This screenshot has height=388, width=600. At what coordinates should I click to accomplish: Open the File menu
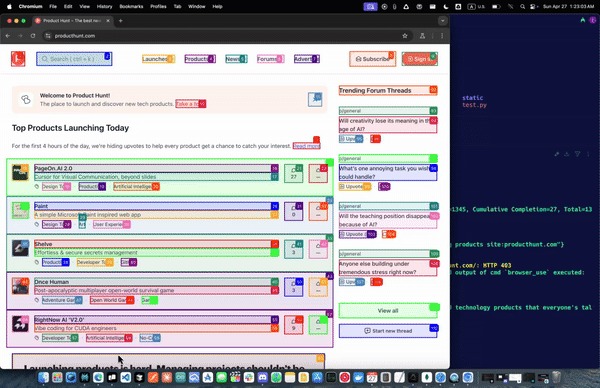click(53, 7)
